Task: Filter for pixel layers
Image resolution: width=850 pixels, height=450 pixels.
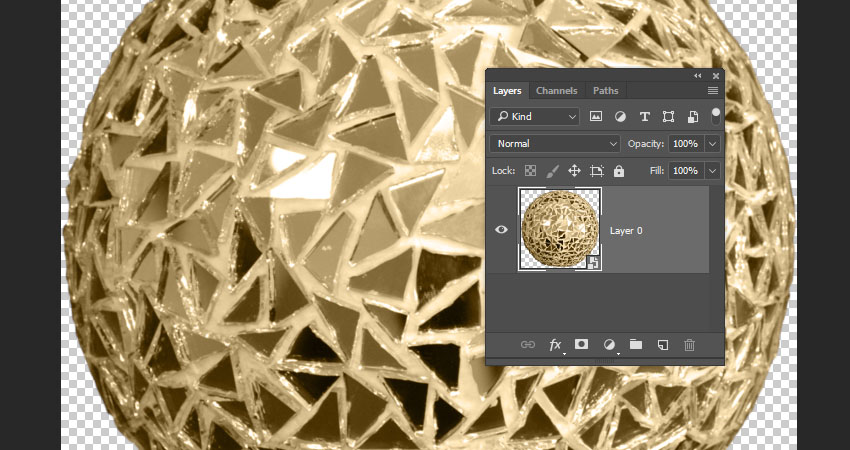Action: click(x=596, y=117)
